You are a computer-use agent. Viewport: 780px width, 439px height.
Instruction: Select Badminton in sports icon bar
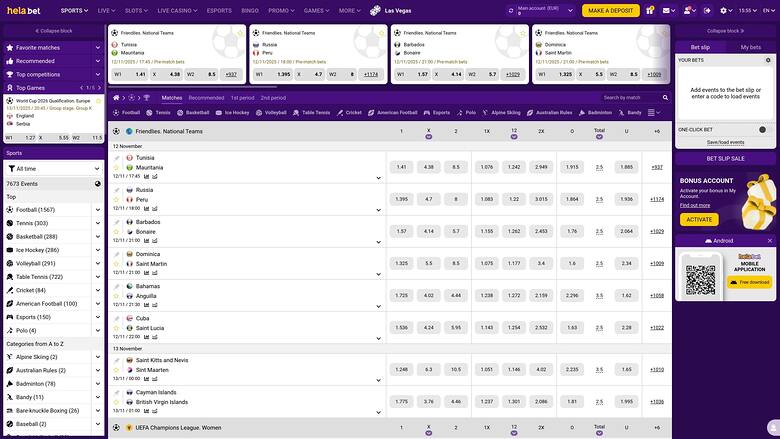[595, 113]
